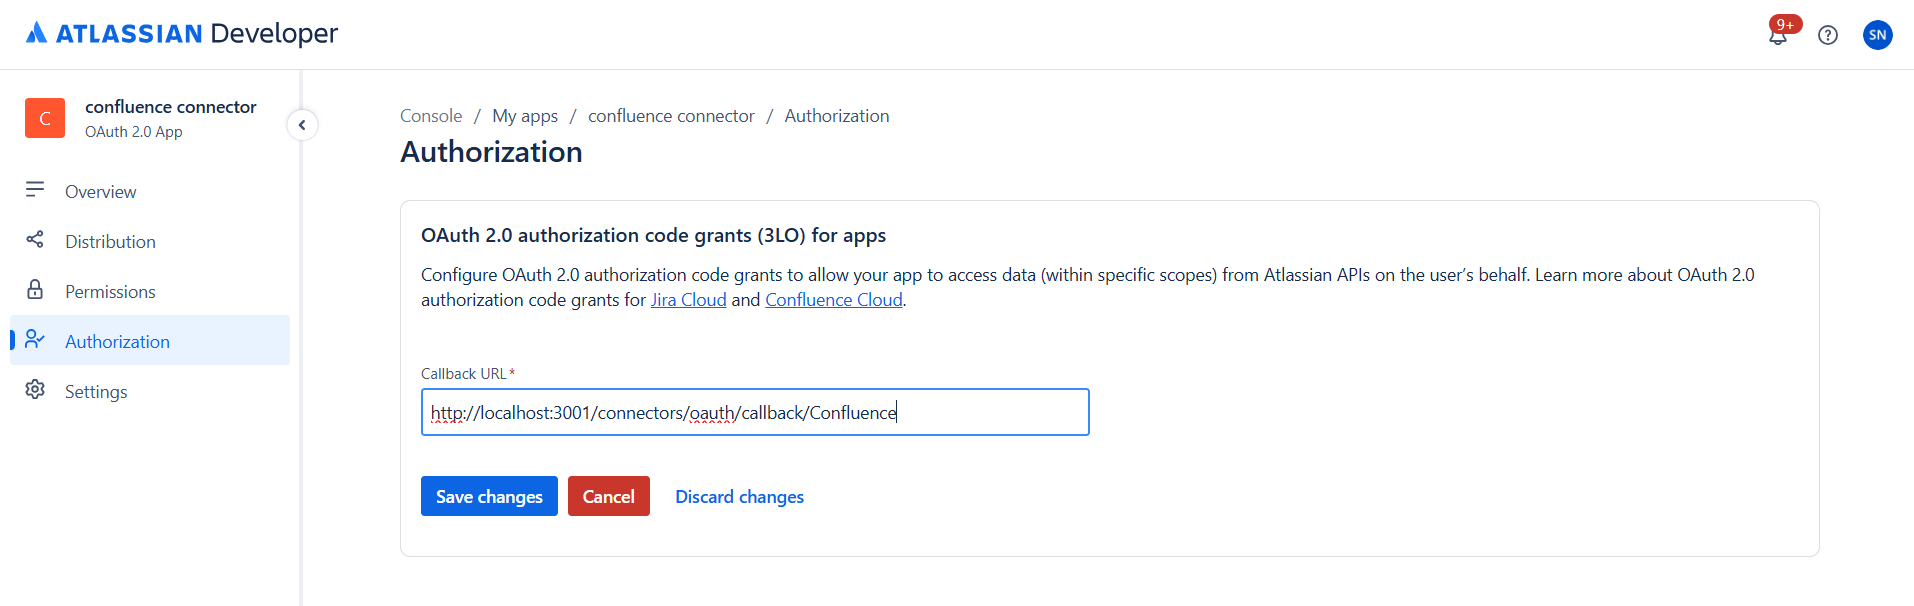Click the orange C app avatar
The width and height of the screenshot is (1914, 606).
(x=45, y=118)
